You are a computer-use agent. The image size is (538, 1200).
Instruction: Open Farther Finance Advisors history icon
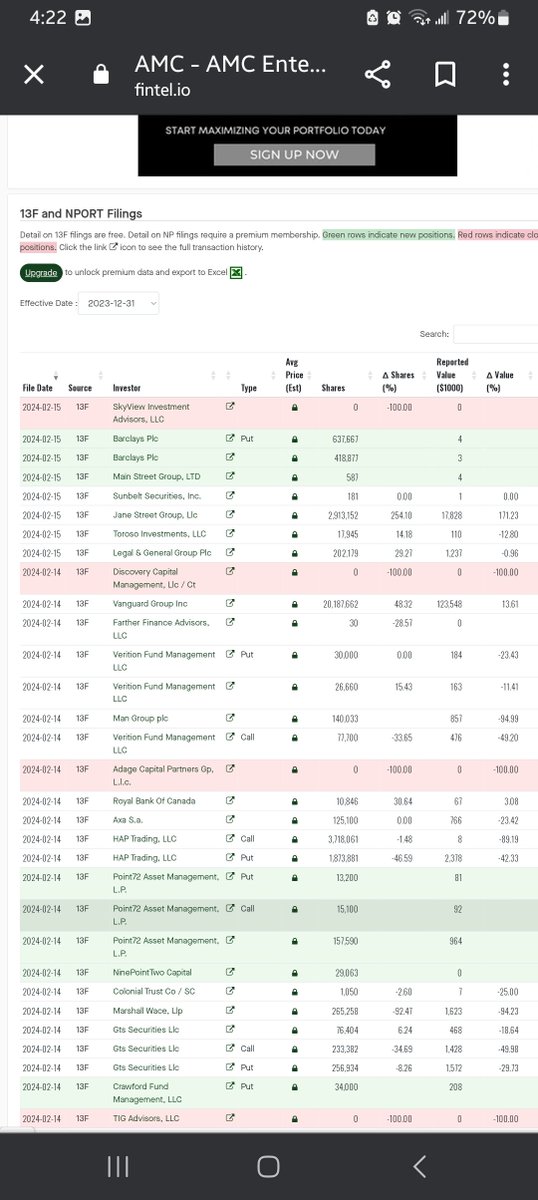[231, 623]
